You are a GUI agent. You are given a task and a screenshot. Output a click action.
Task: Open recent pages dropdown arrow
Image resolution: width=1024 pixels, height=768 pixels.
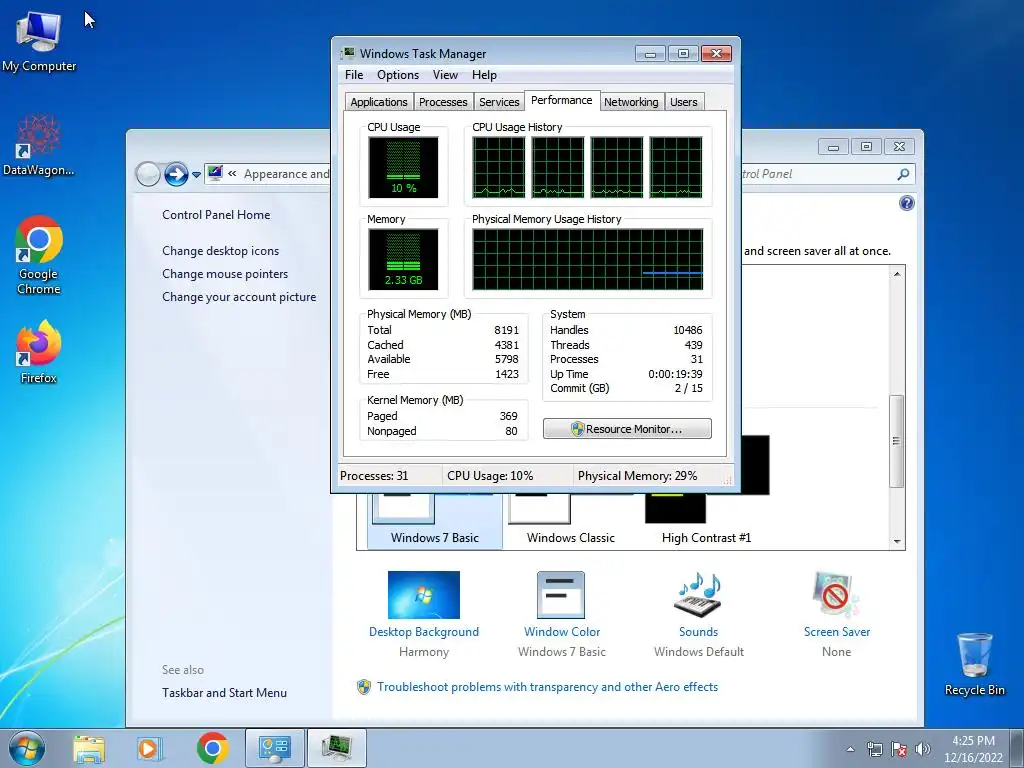(x=196, y=175)
